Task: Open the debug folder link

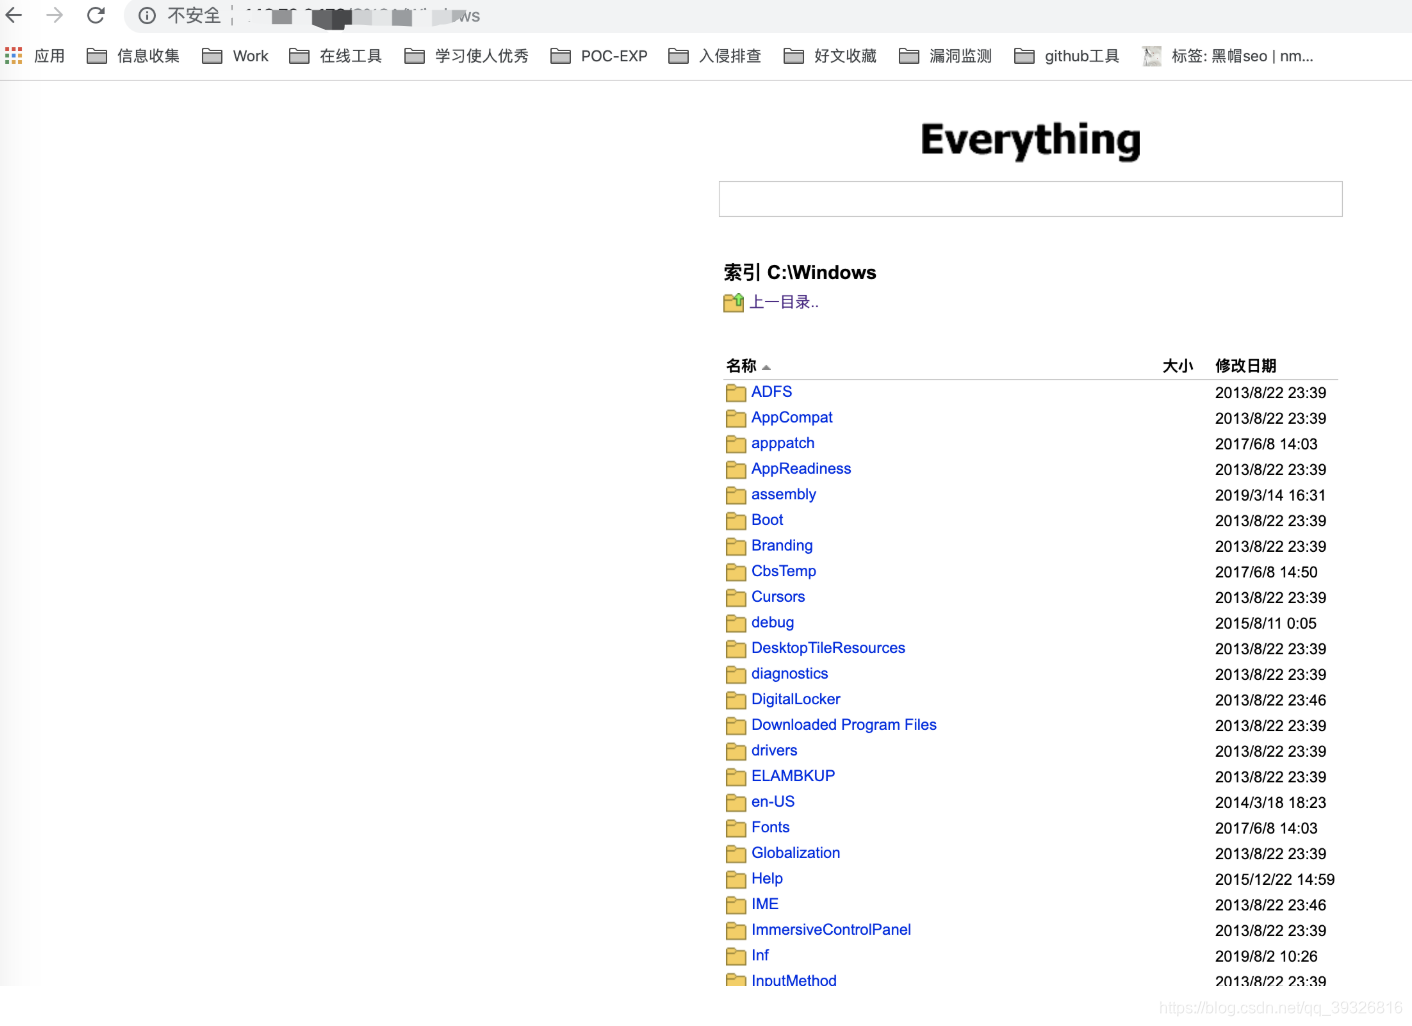Action: [x=773, y=622]
